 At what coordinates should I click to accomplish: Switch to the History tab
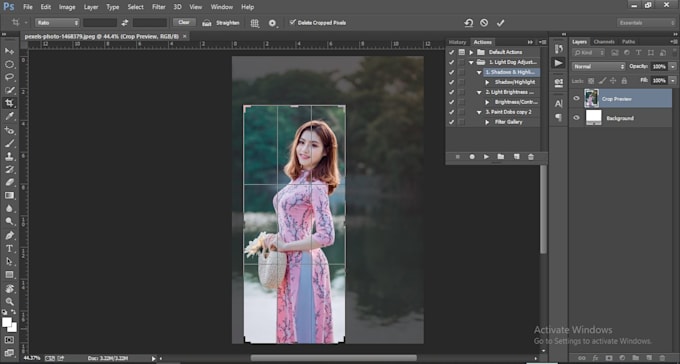click(x=457, y=42)
